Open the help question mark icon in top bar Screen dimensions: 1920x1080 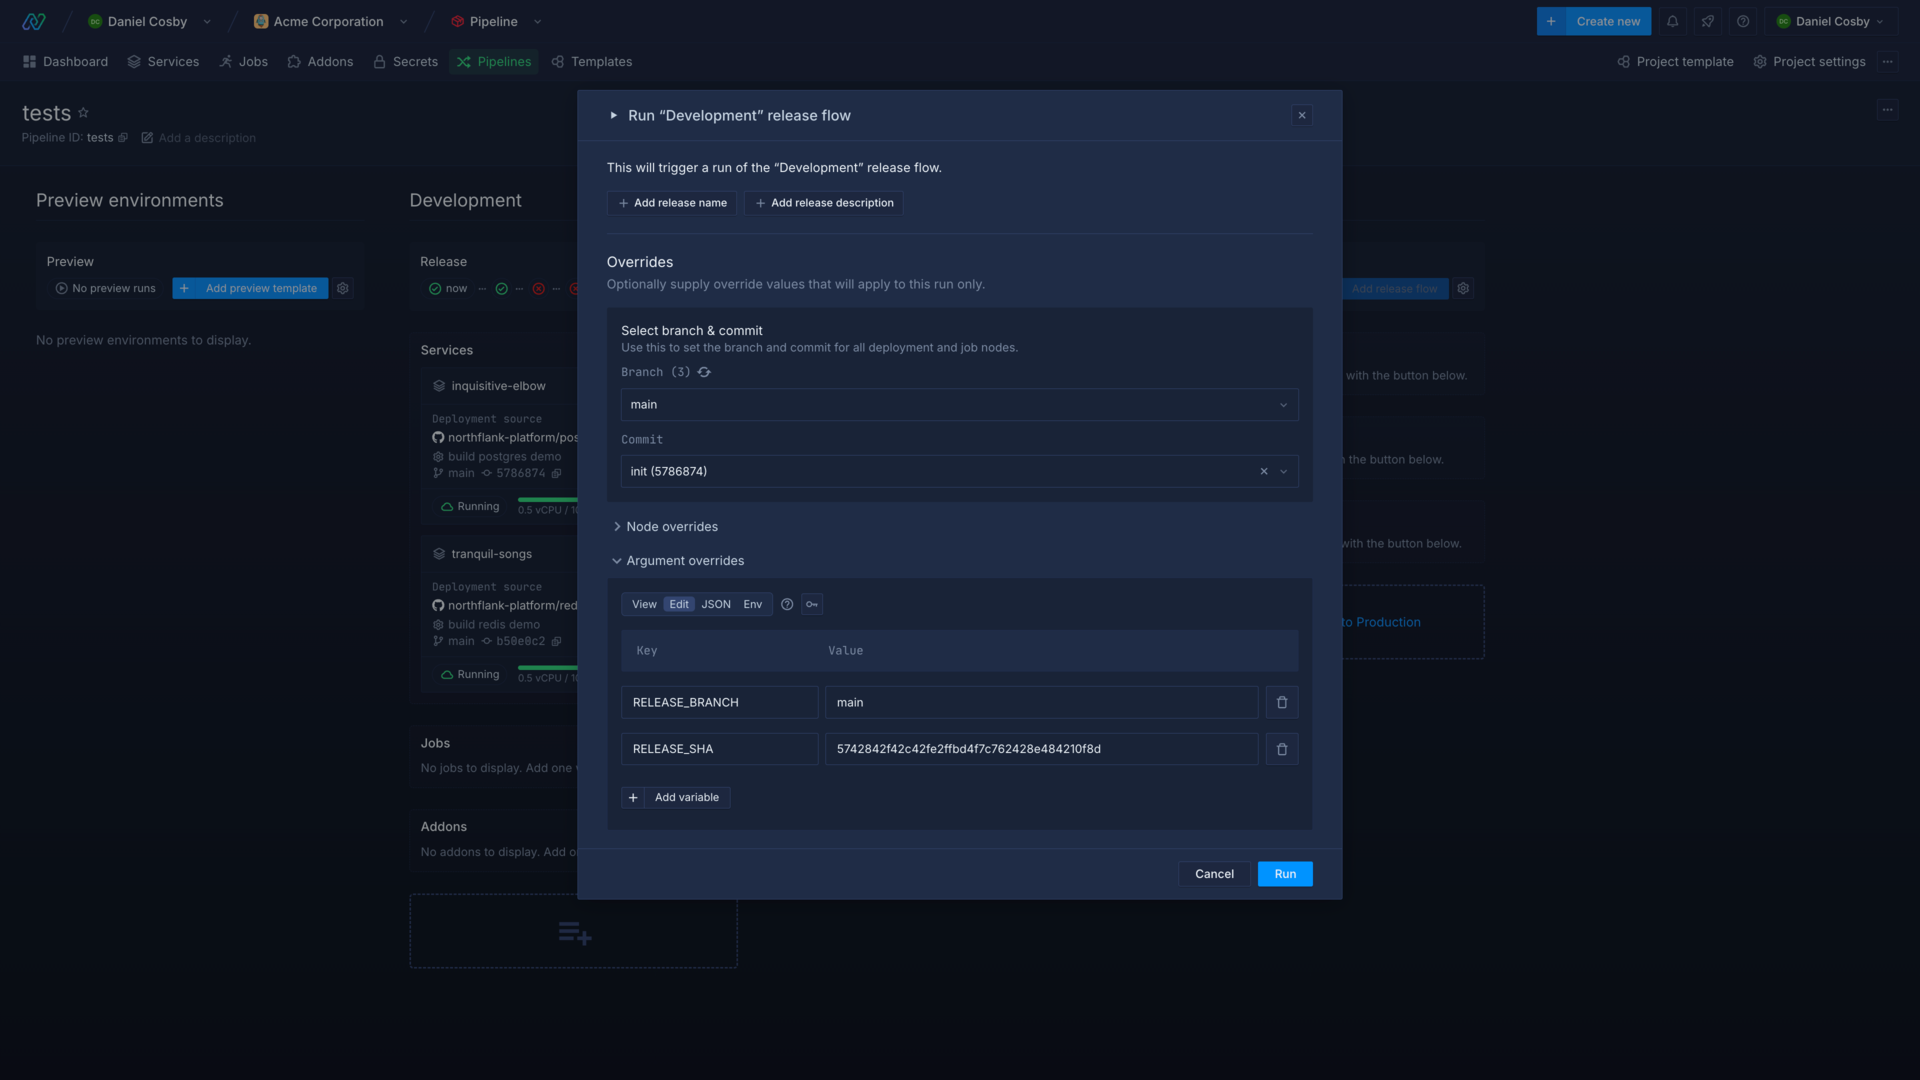1743,21
